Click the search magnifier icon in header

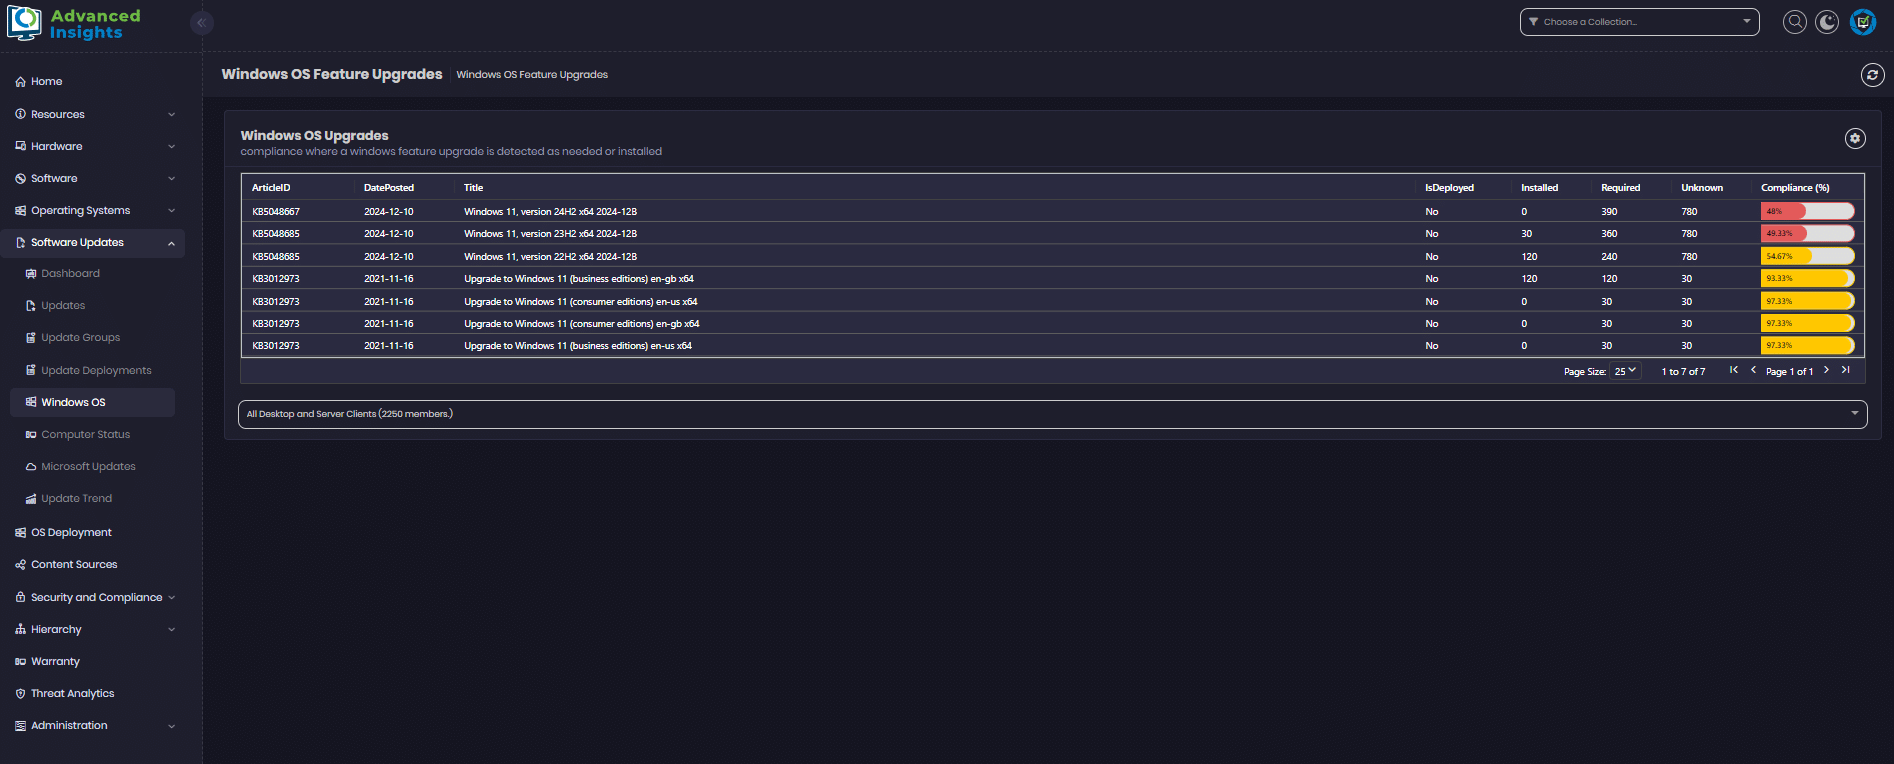click(x=1795, y=22)
